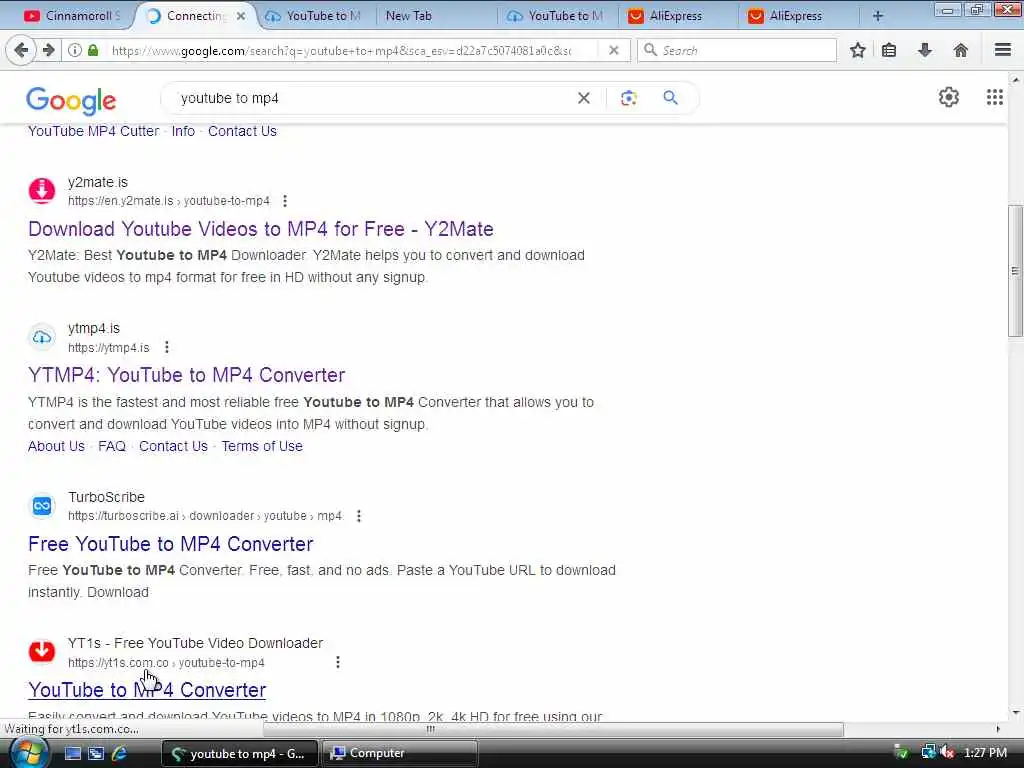
Task: Launch Internet Explorer from quick launch
Action: [119, 753]
